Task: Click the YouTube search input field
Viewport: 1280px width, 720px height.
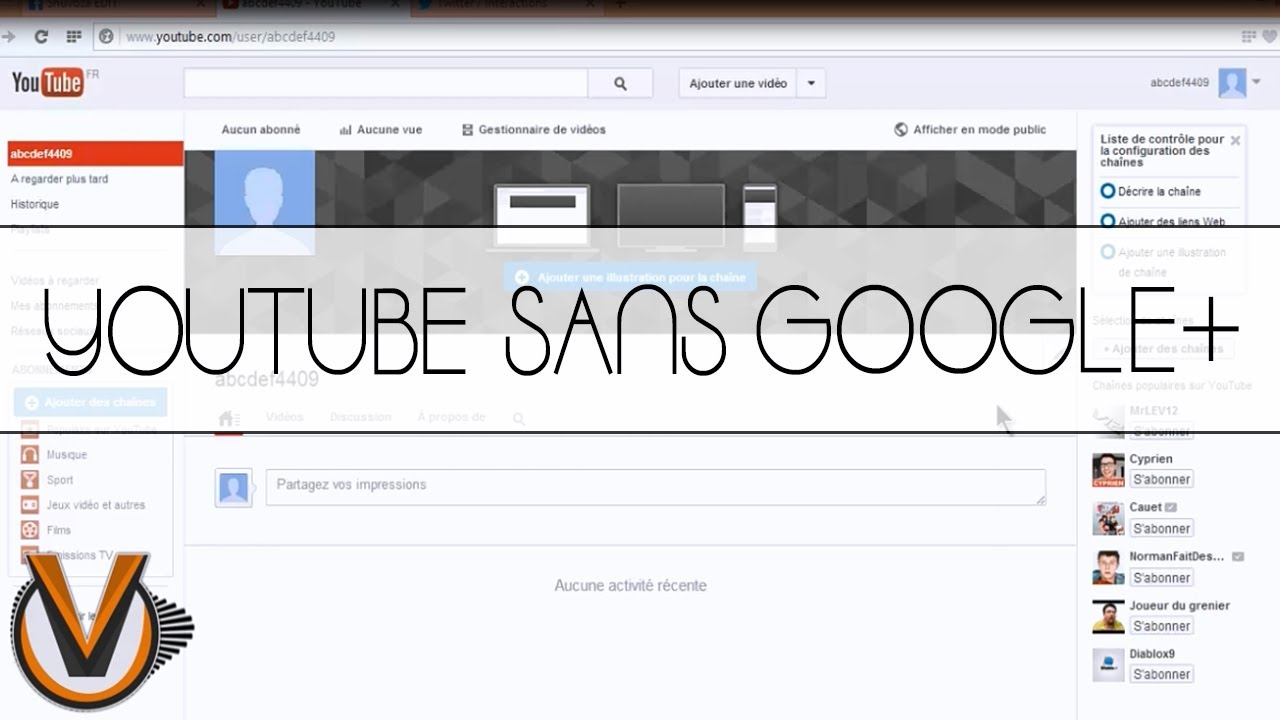Action: (x=386, y=84)
